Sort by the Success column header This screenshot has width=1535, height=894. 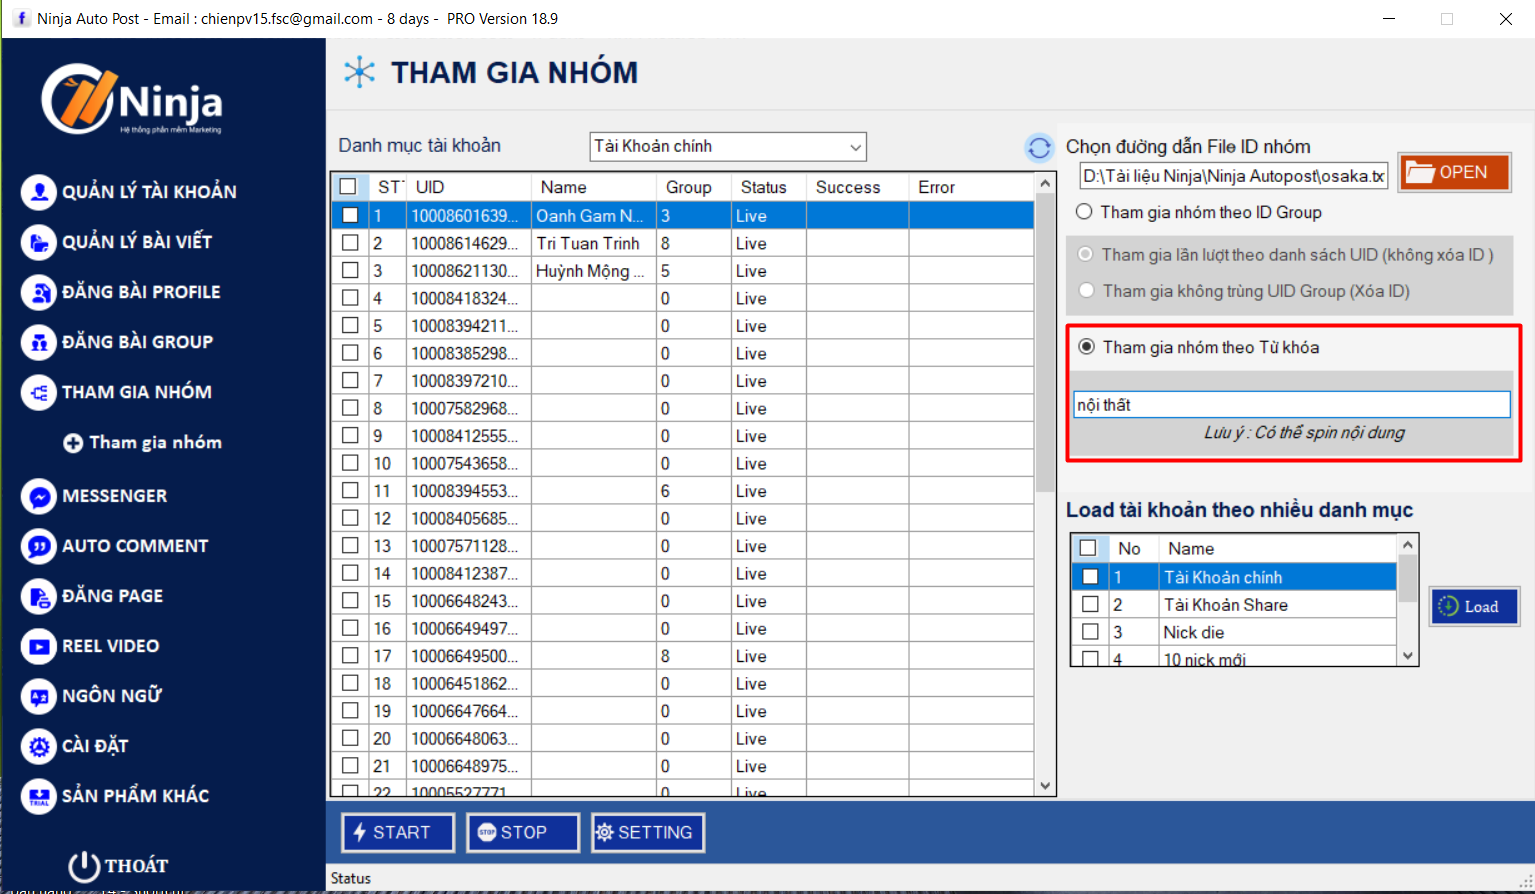[x=858, y=187]
